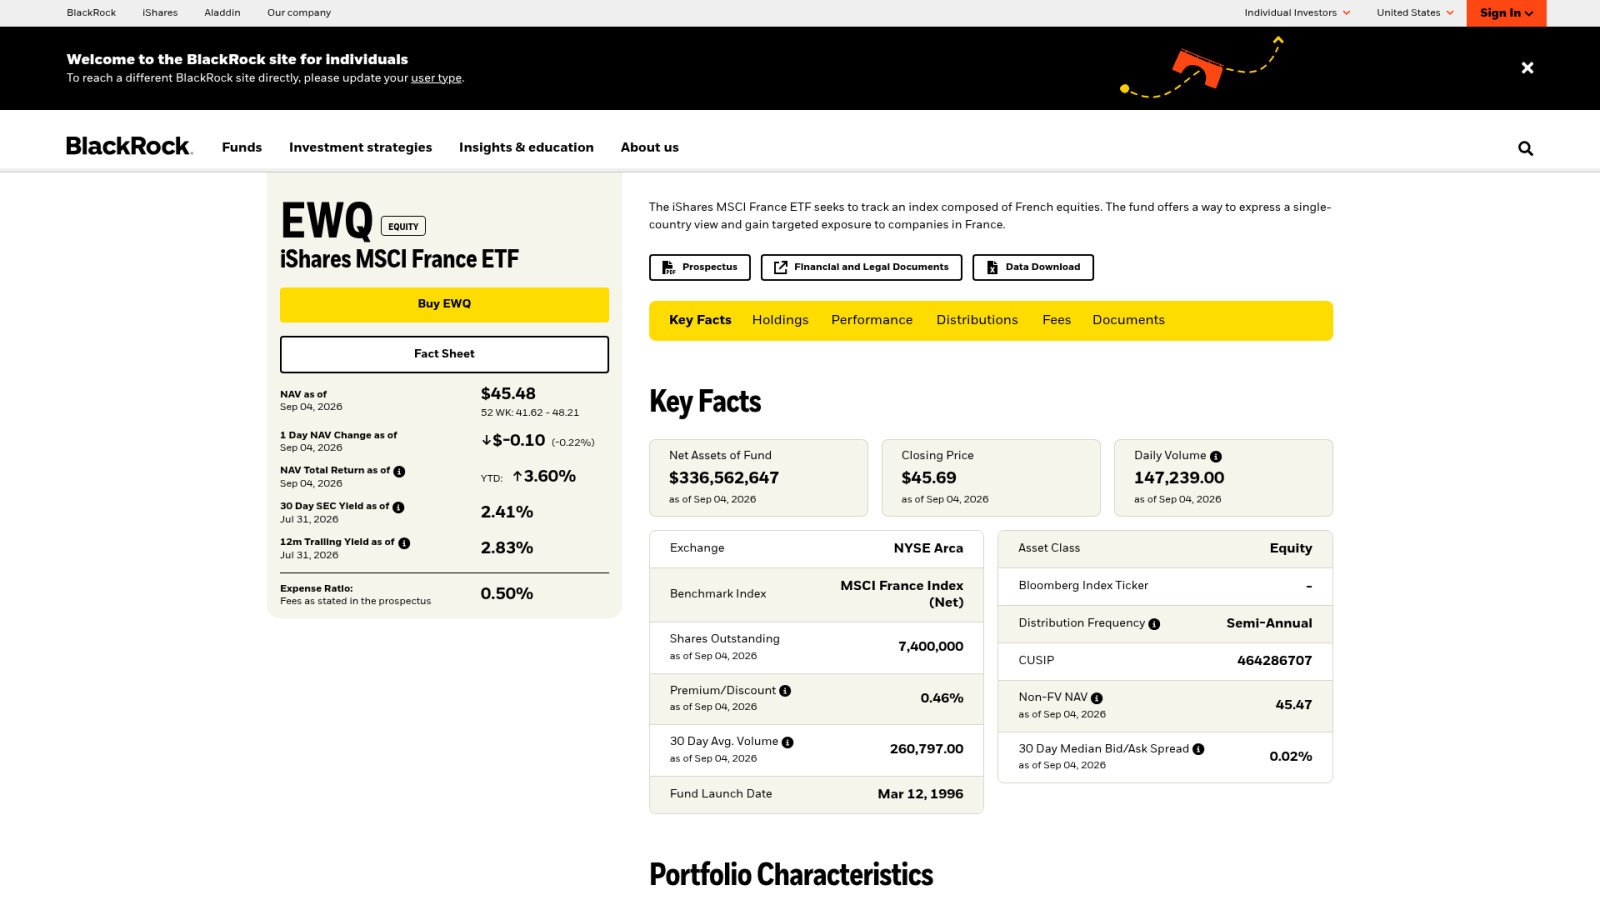Show info icon for Daily Volume
This screenshot has height=900, width=1600.
[1216, 456]
